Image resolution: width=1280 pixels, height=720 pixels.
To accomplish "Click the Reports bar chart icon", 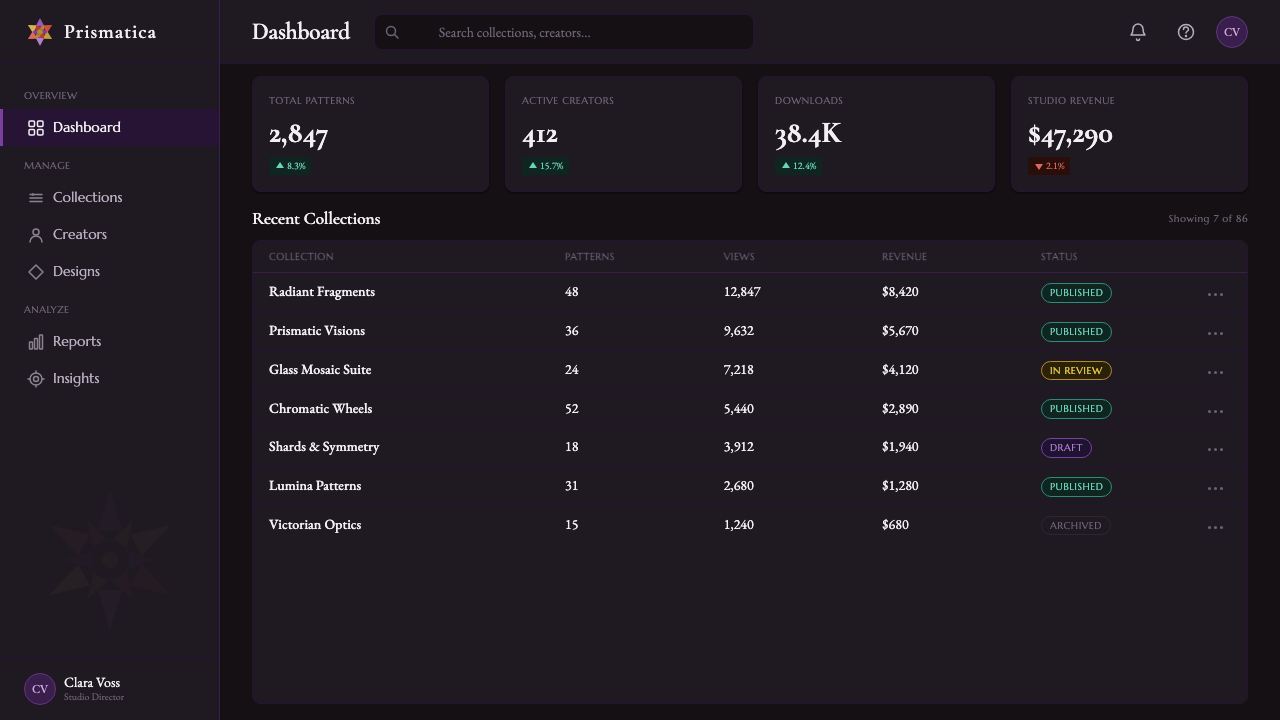I will pos(36,342).
